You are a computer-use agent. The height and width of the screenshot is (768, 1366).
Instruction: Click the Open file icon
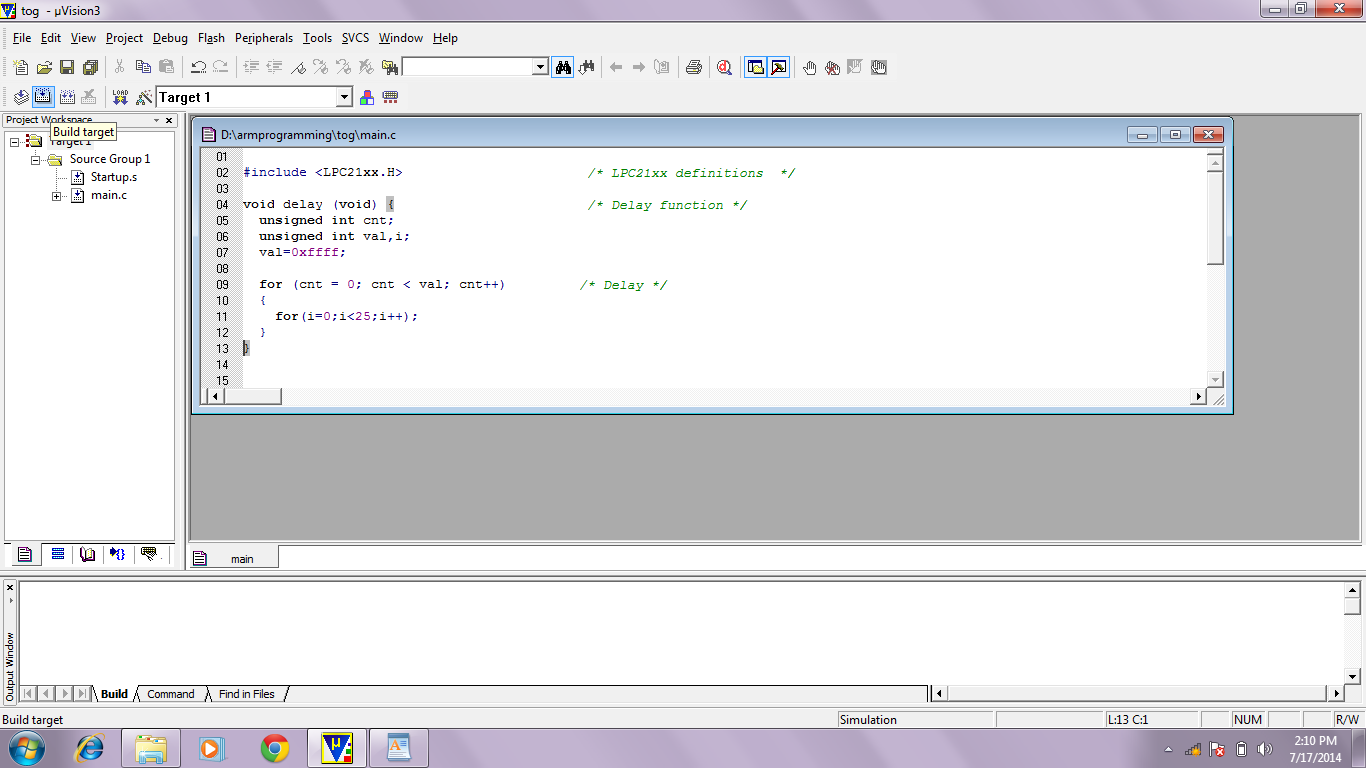click(x=44, y=67)
